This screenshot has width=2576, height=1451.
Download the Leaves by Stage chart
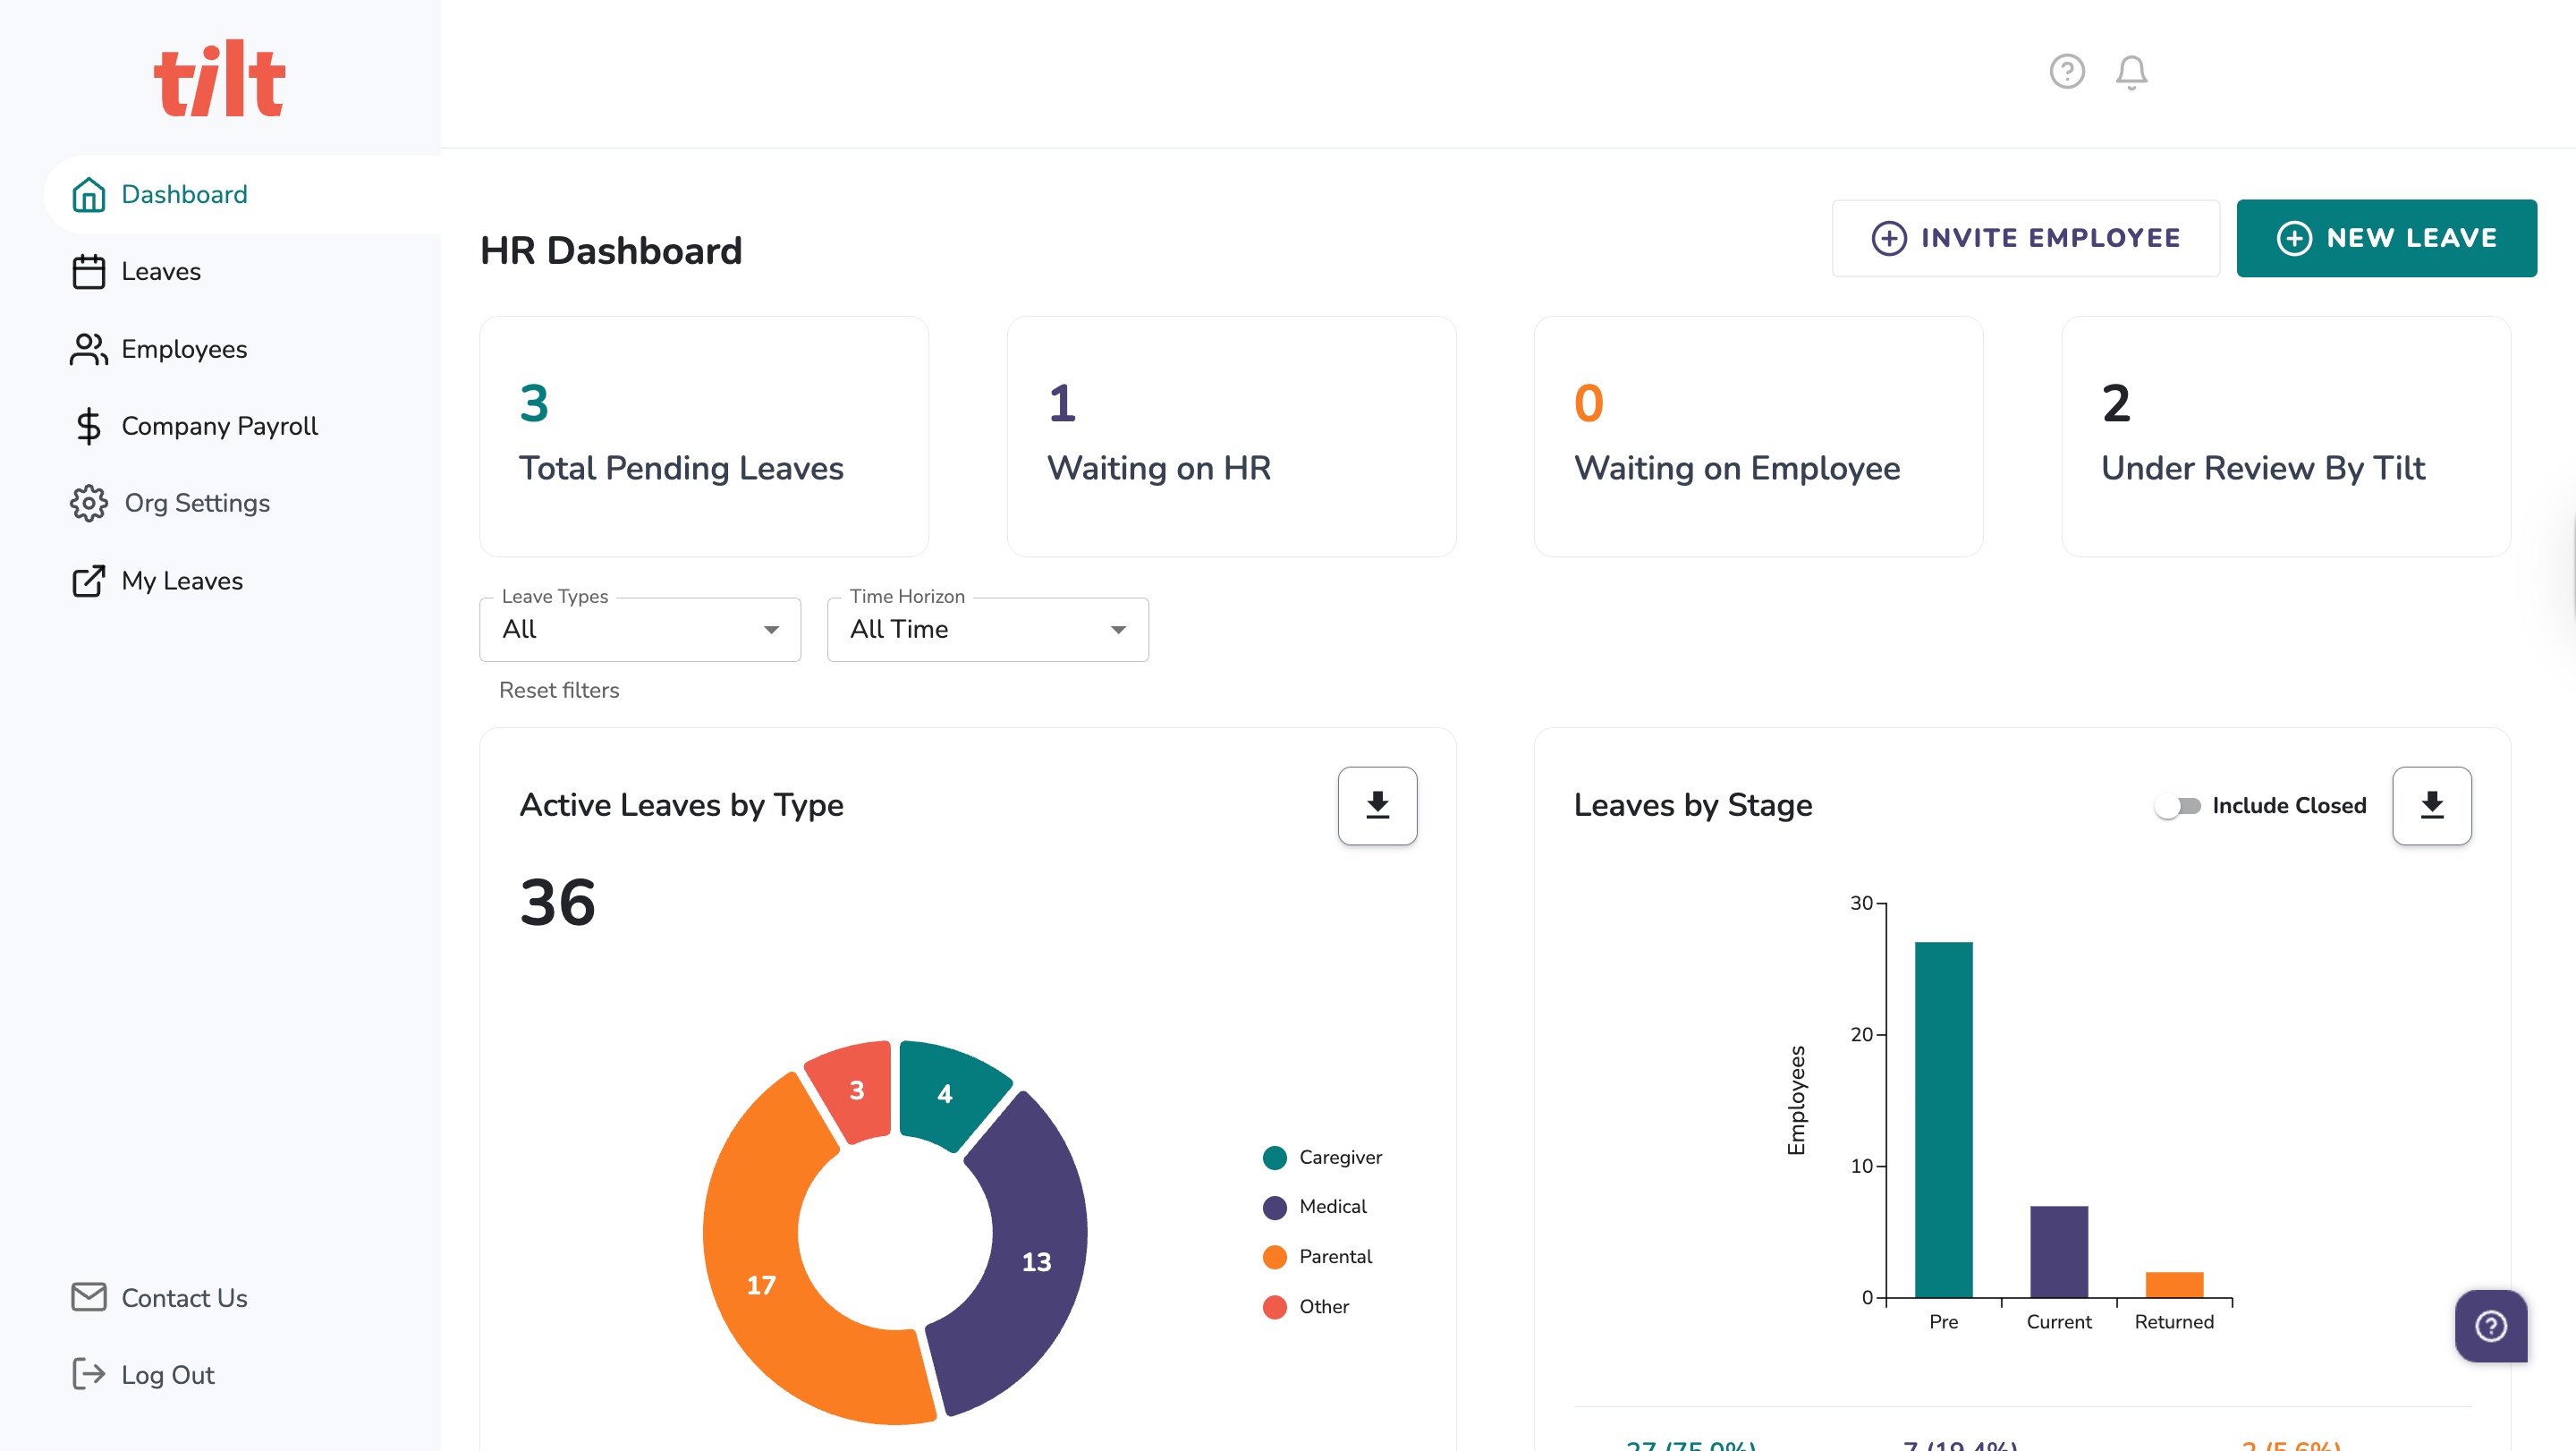click(2431, 805)
